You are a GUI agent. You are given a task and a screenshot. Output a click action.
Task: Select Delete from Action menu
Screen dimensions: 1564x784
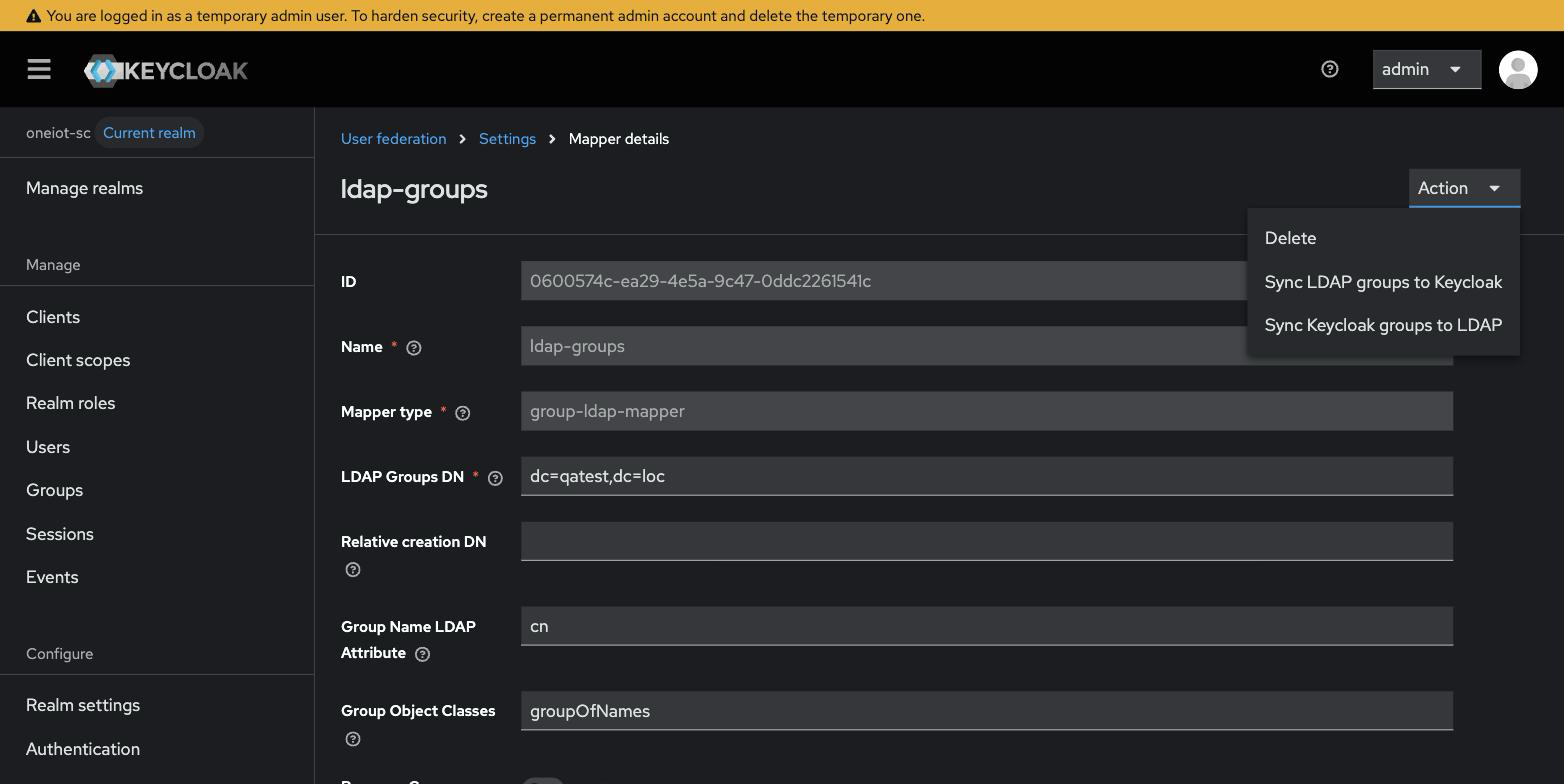click(1383, 238)
